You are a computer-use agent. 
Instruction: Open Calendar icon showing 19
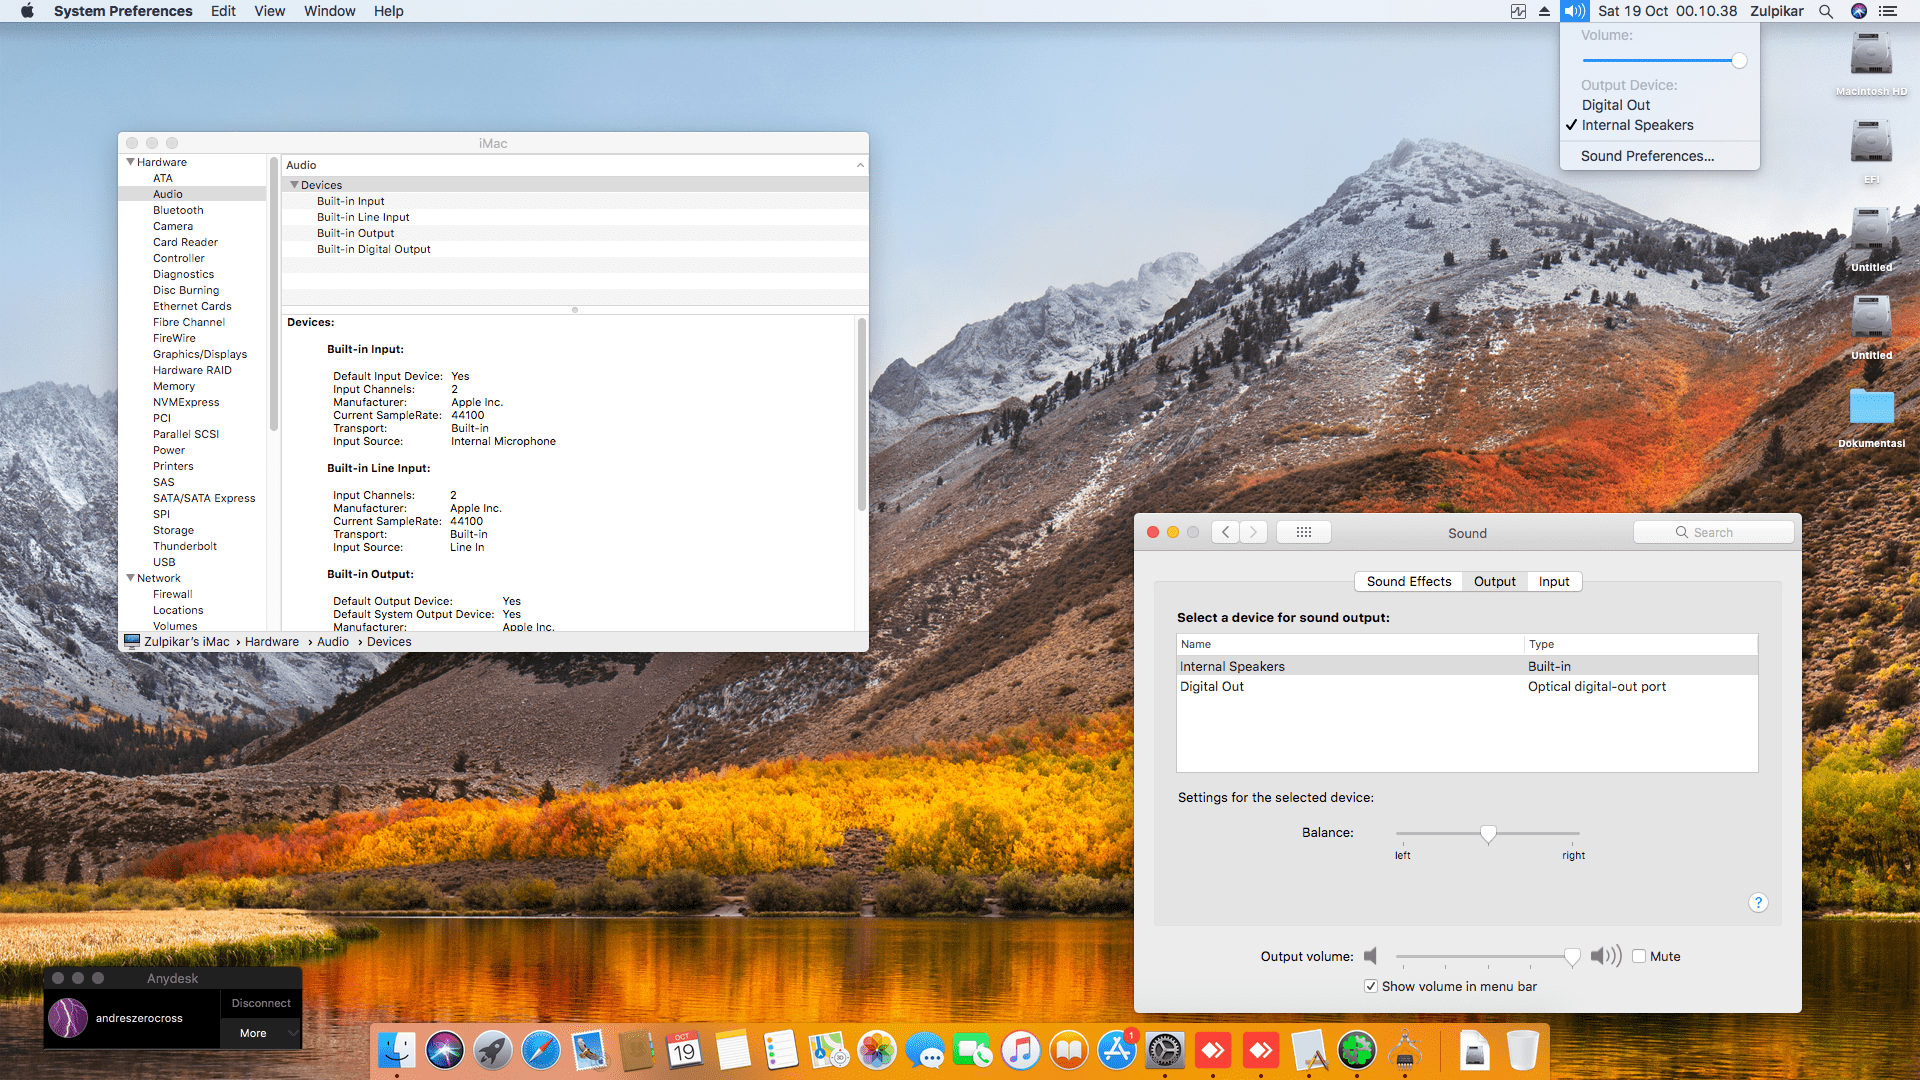[x=685, y=1051]
